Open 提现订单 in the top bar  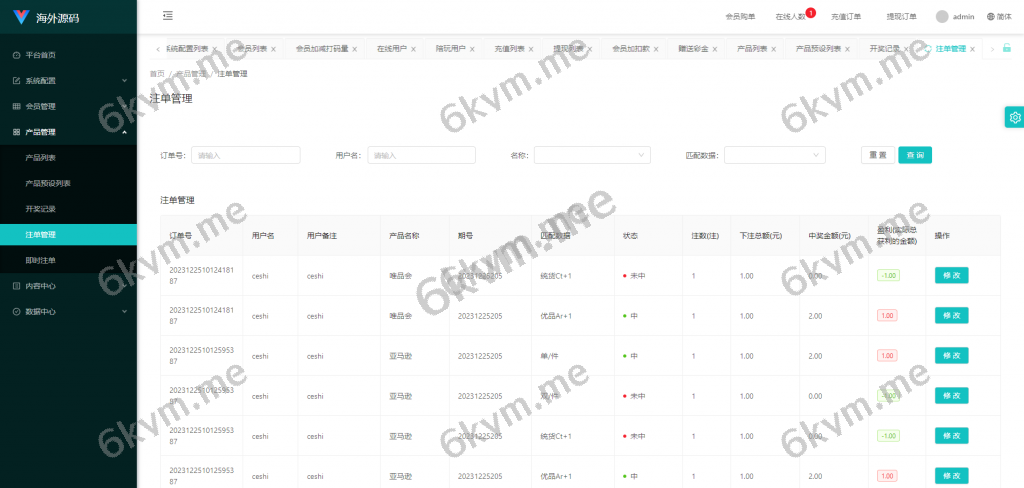(x=901, y=17)
